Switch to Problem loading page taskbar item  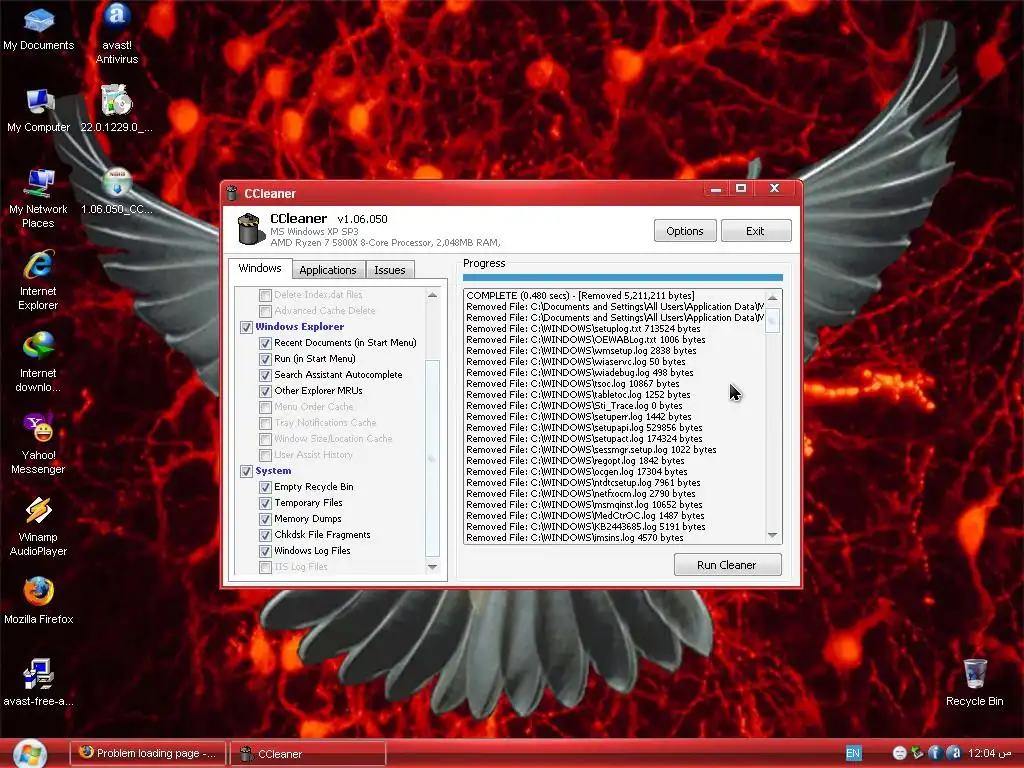coord(148,753)
